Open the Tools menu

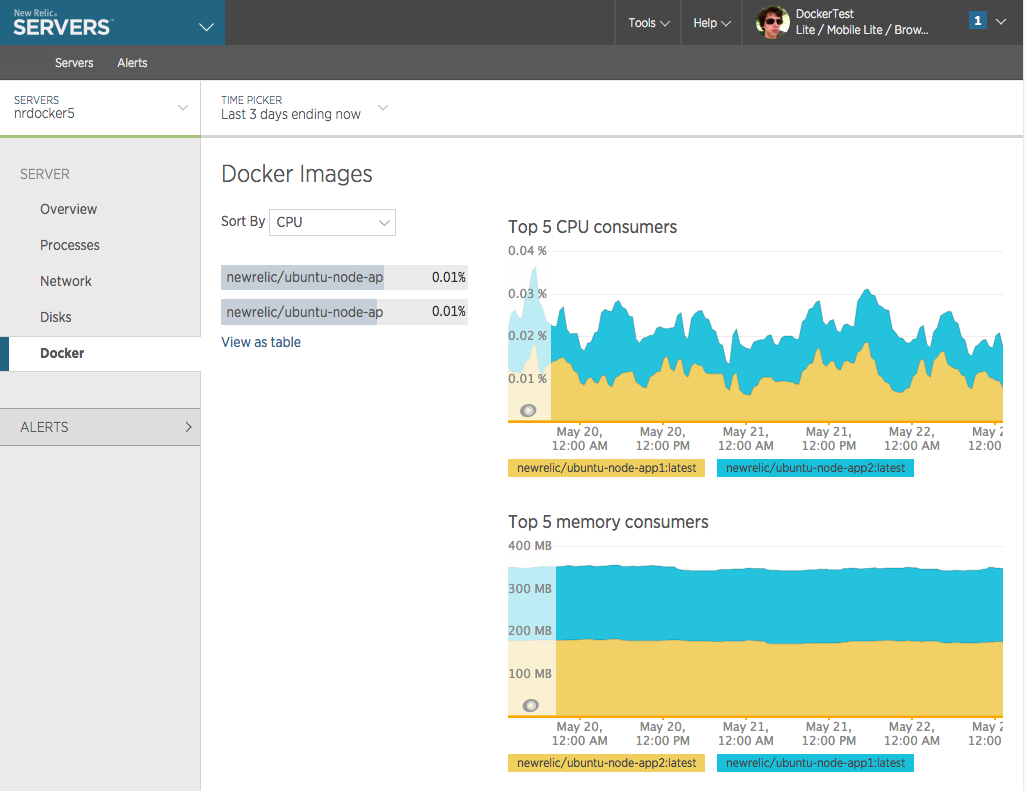pyautogui.click(x=648, y=23)
